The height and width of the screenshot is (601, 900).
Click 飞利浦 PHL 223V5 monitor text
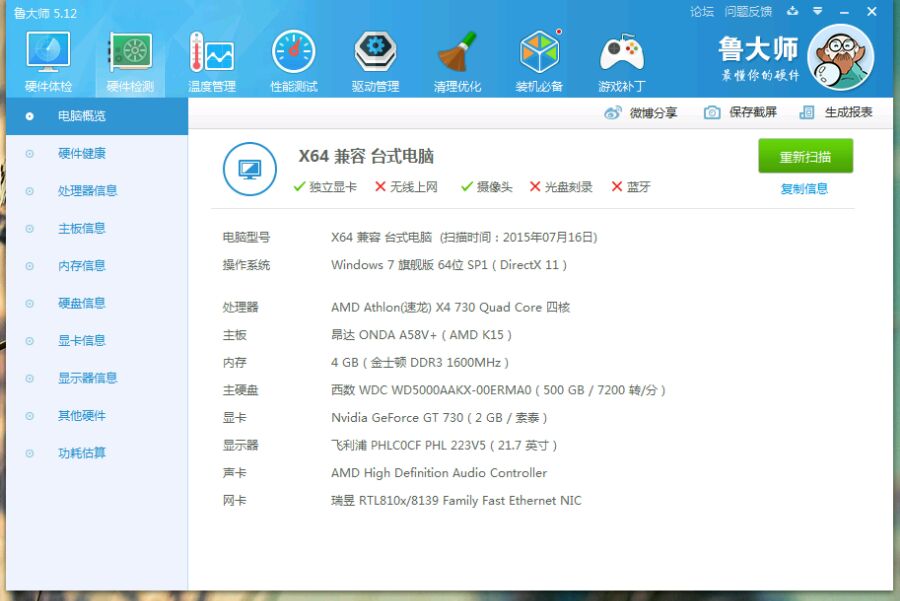coord(444,445)
